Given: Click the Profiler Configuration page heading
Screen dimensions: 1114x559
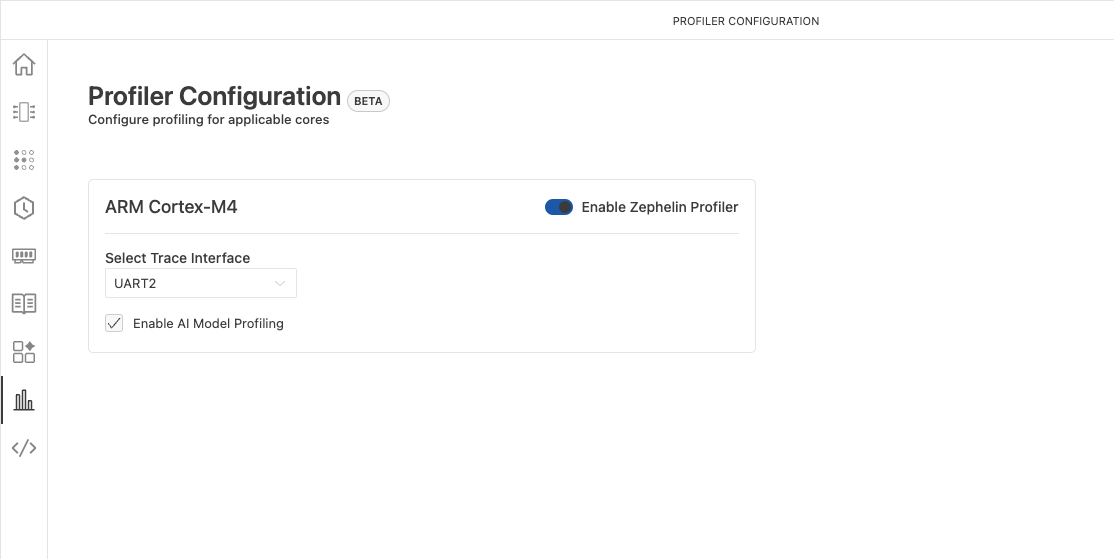Looking at the screenshot, I should [x=214, y=96].
